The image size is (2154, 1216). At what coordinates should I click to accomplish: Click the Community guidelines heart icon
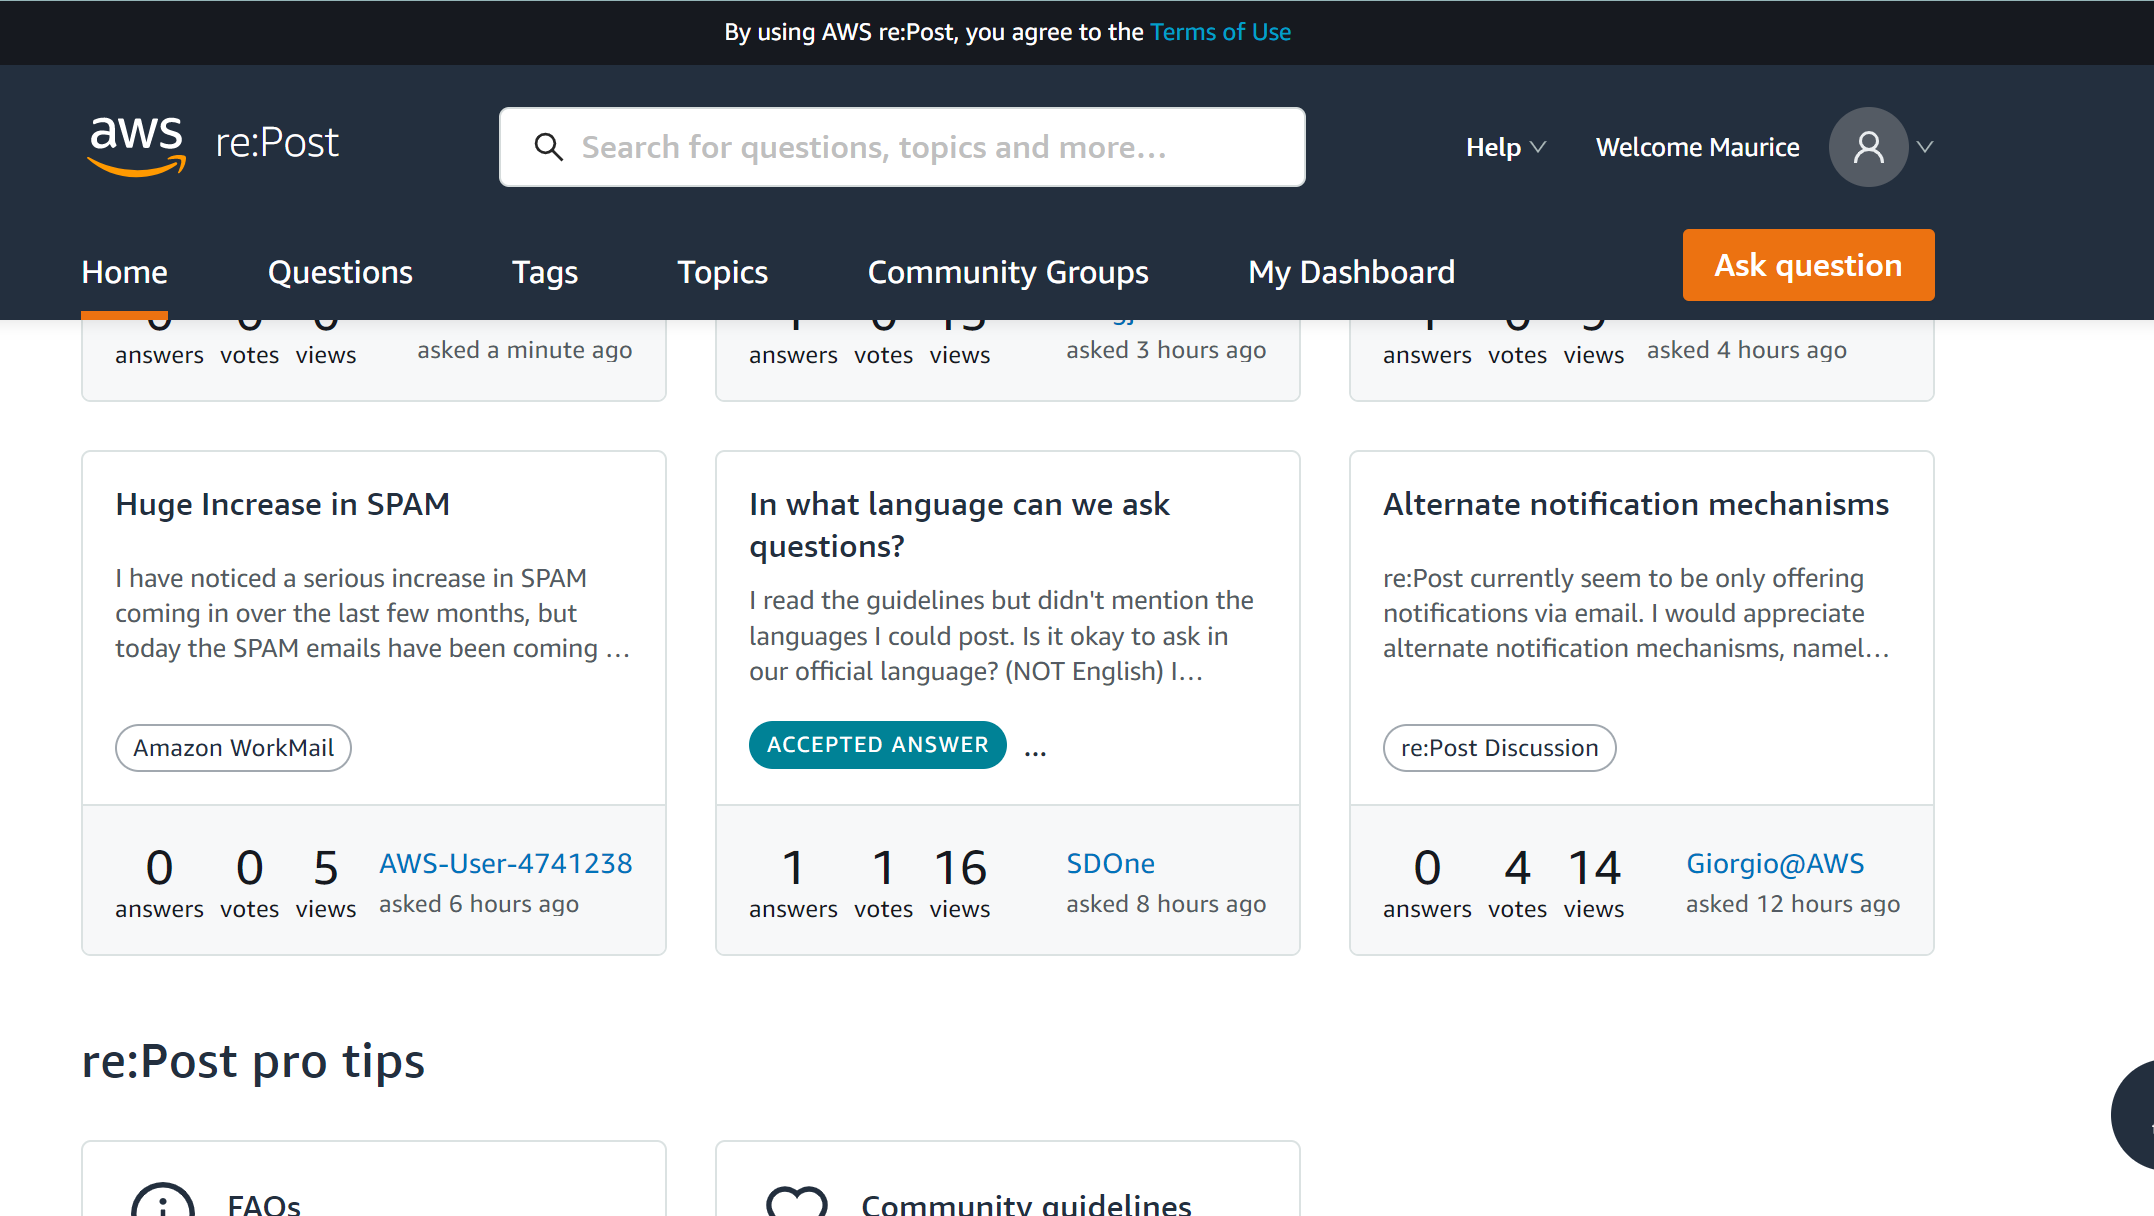(797, 1201)
